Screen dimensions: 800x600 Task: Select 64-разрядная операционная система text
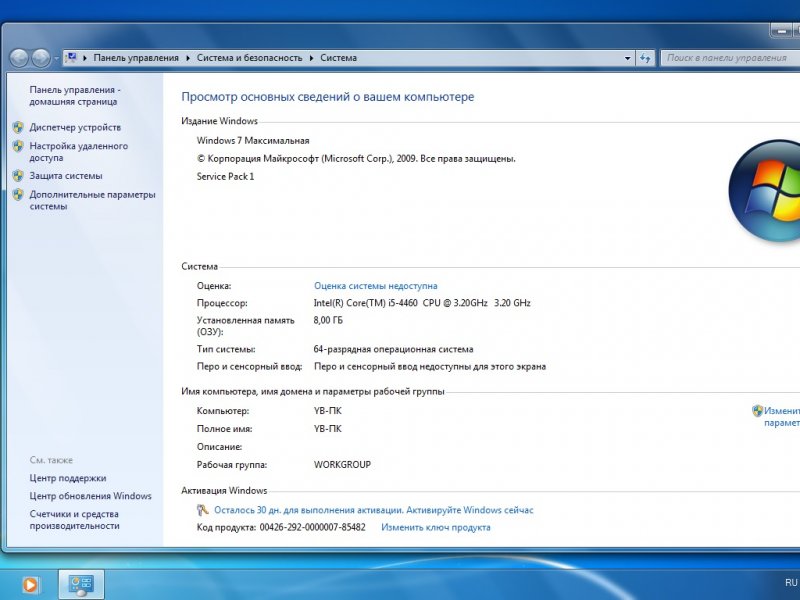(x=393, y=349)
